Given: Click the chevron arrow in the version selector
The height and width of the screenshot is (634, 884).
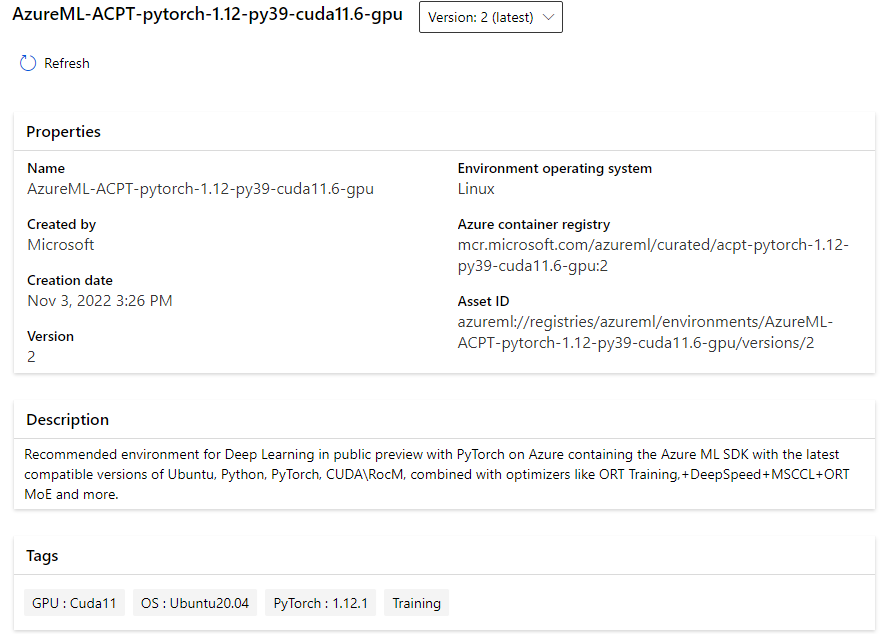Looking at the screenshot, I should click(x=547, y=17).
